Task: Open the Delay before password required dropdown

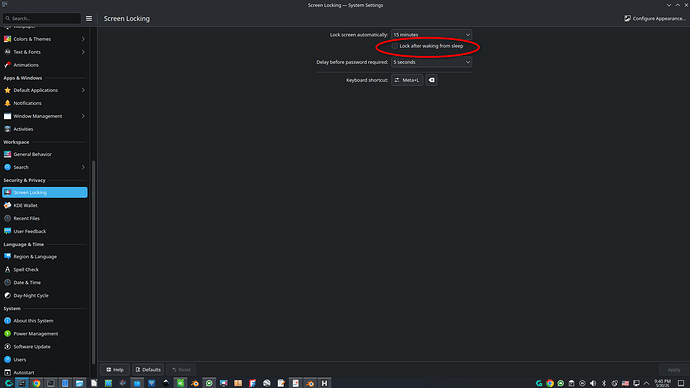Action: pyautogui.click(x=431, y=62)
